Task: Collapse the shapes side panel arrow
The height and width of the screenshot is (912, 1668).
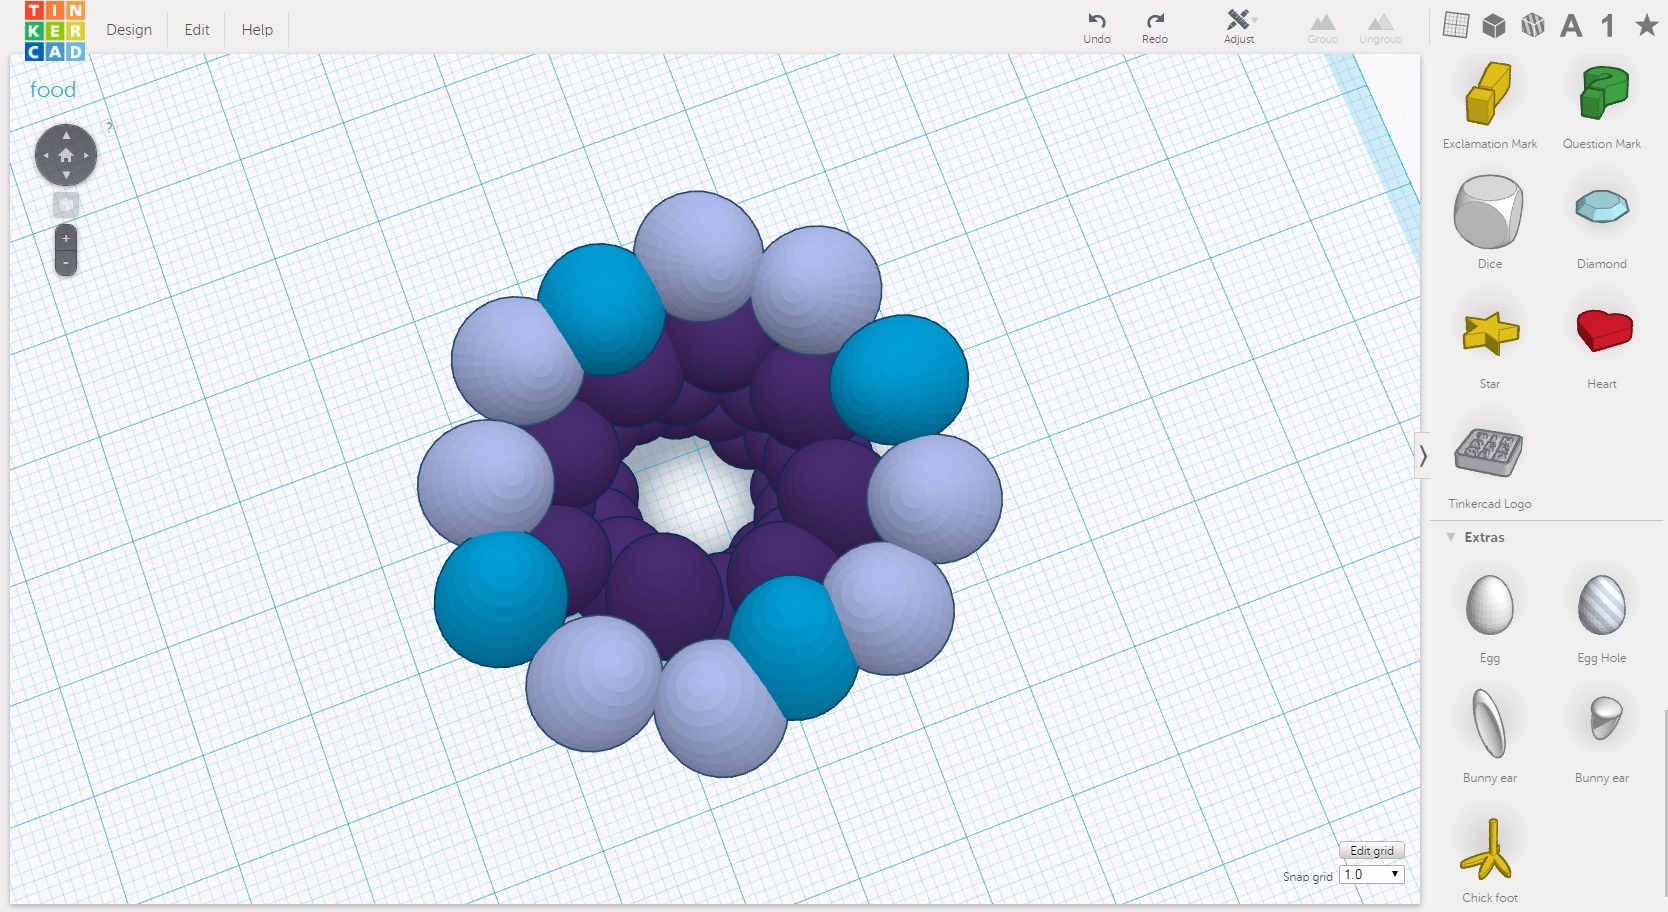Action: [x=1423, y=456]
